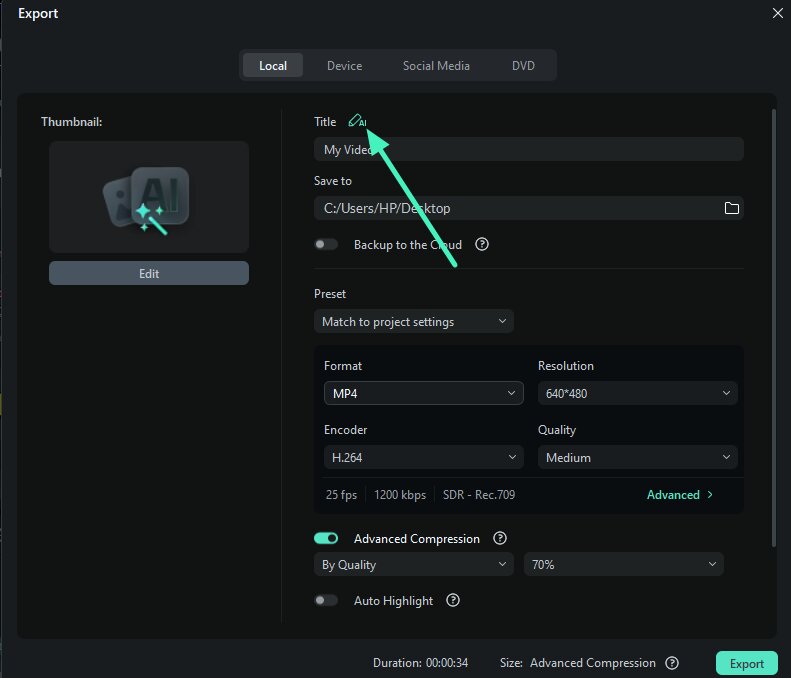Screen dimensions: 791x678
Task: Show help for Advanced Compression
Action: 499,538
